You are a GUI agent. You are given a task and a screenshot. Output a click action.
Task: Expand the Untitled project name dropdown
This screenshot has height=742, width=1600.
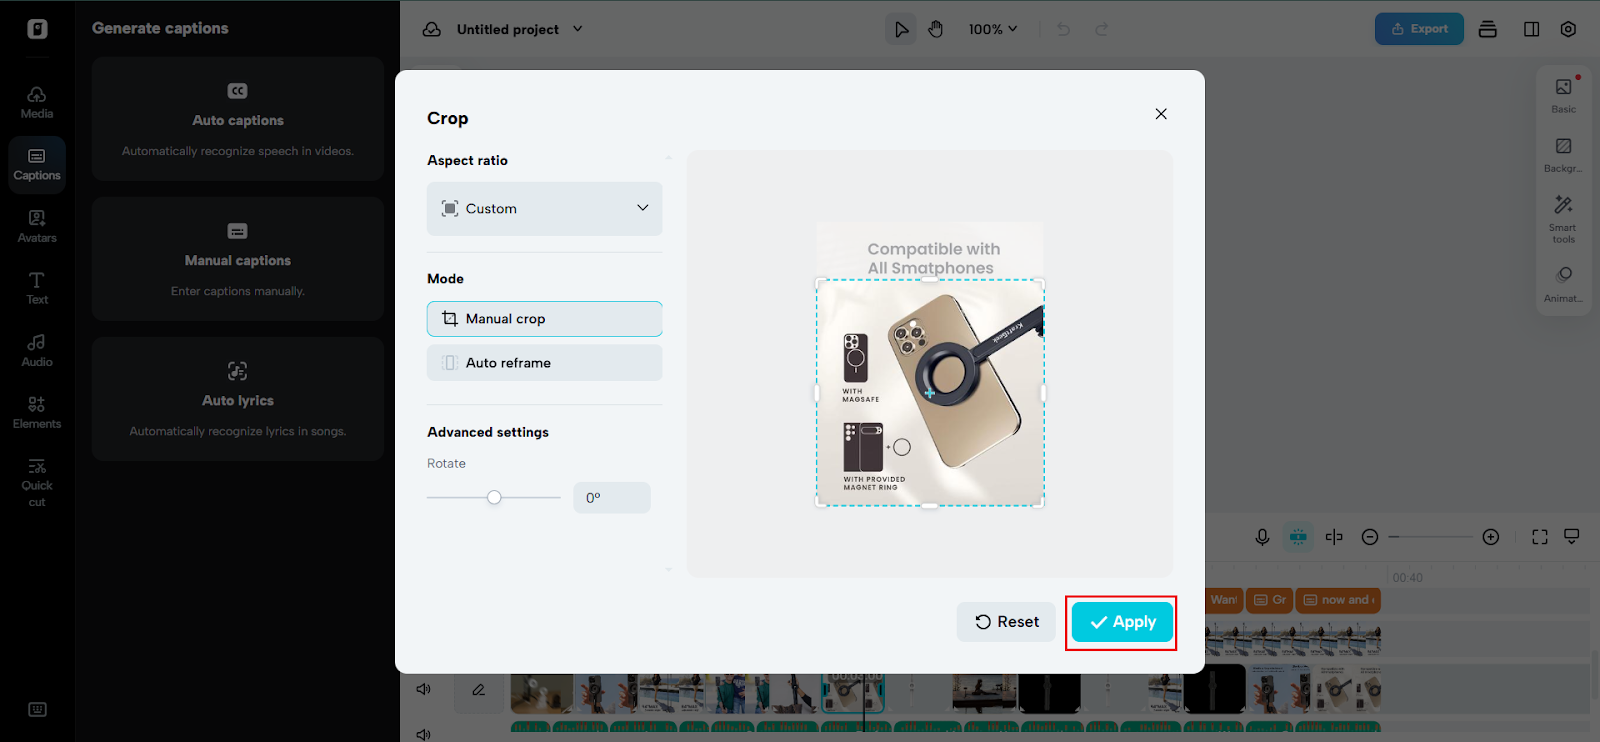577,29
